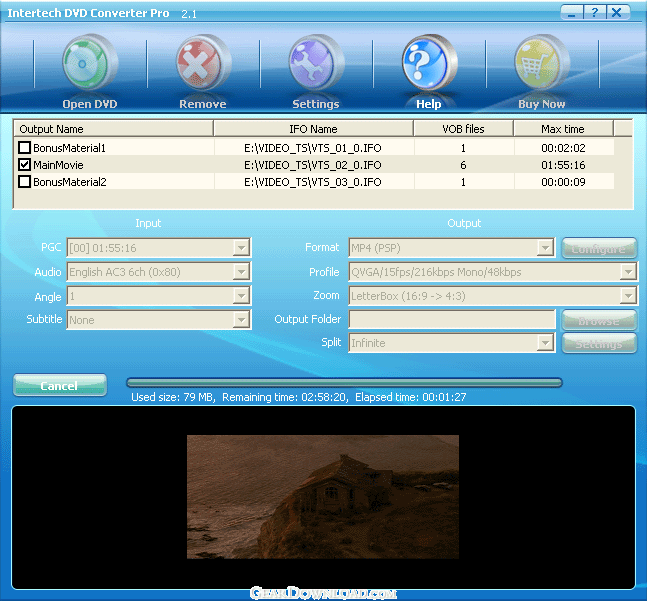647x601 pixels.
Task: Open the Profile dropdown with QVGA setting
Action: click(628, 272)
